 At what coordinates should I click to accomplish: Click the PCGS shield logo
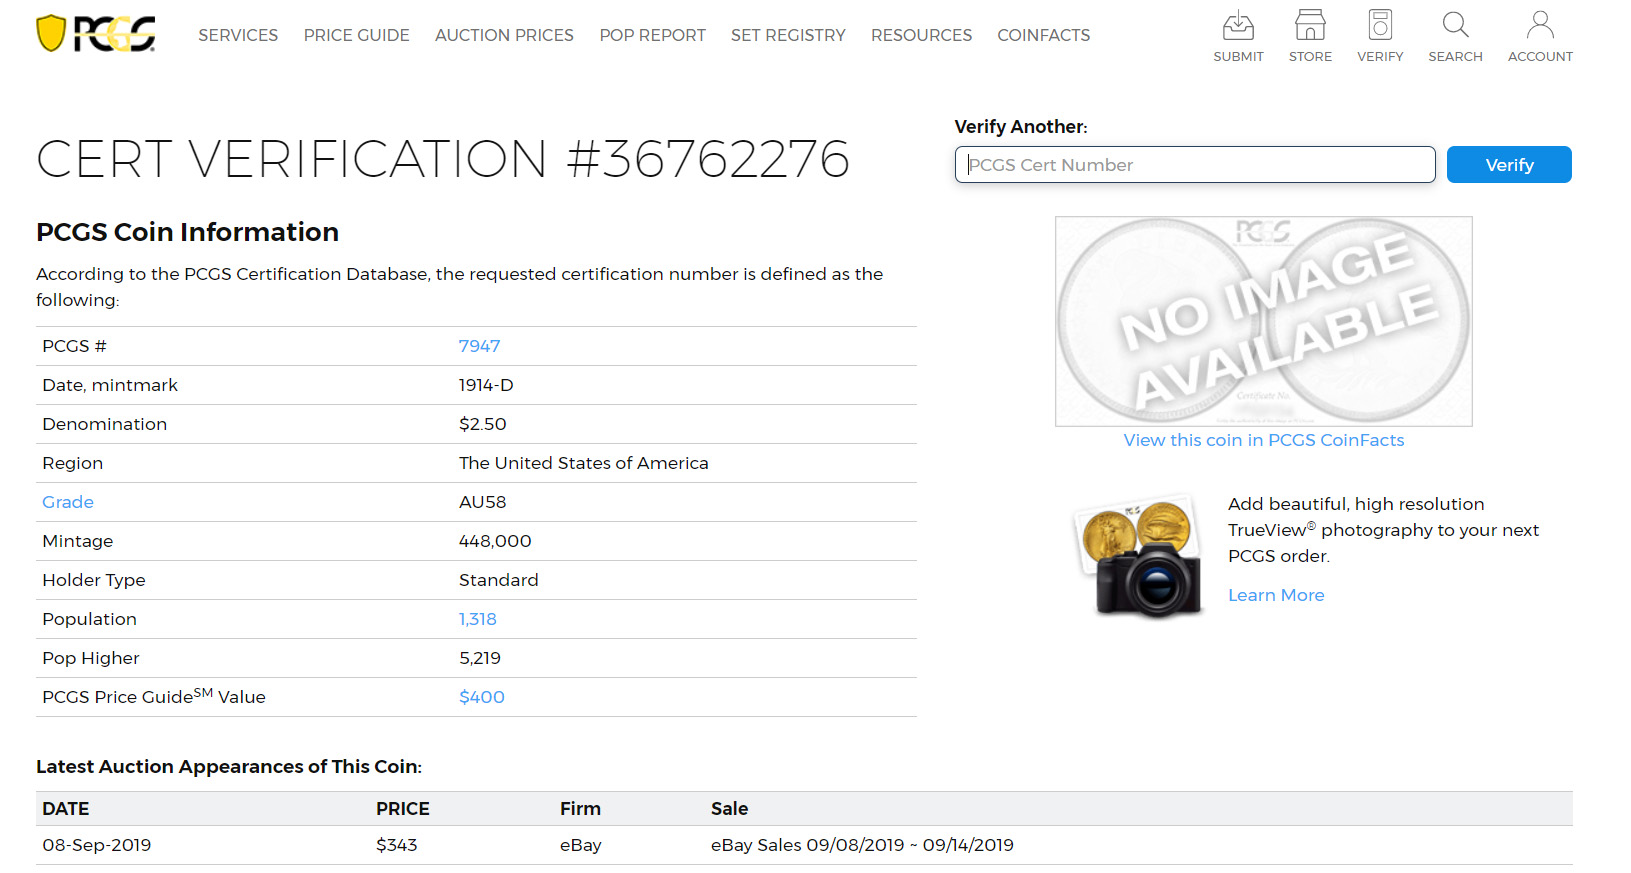pyautogui.click(x=96, y=34)
